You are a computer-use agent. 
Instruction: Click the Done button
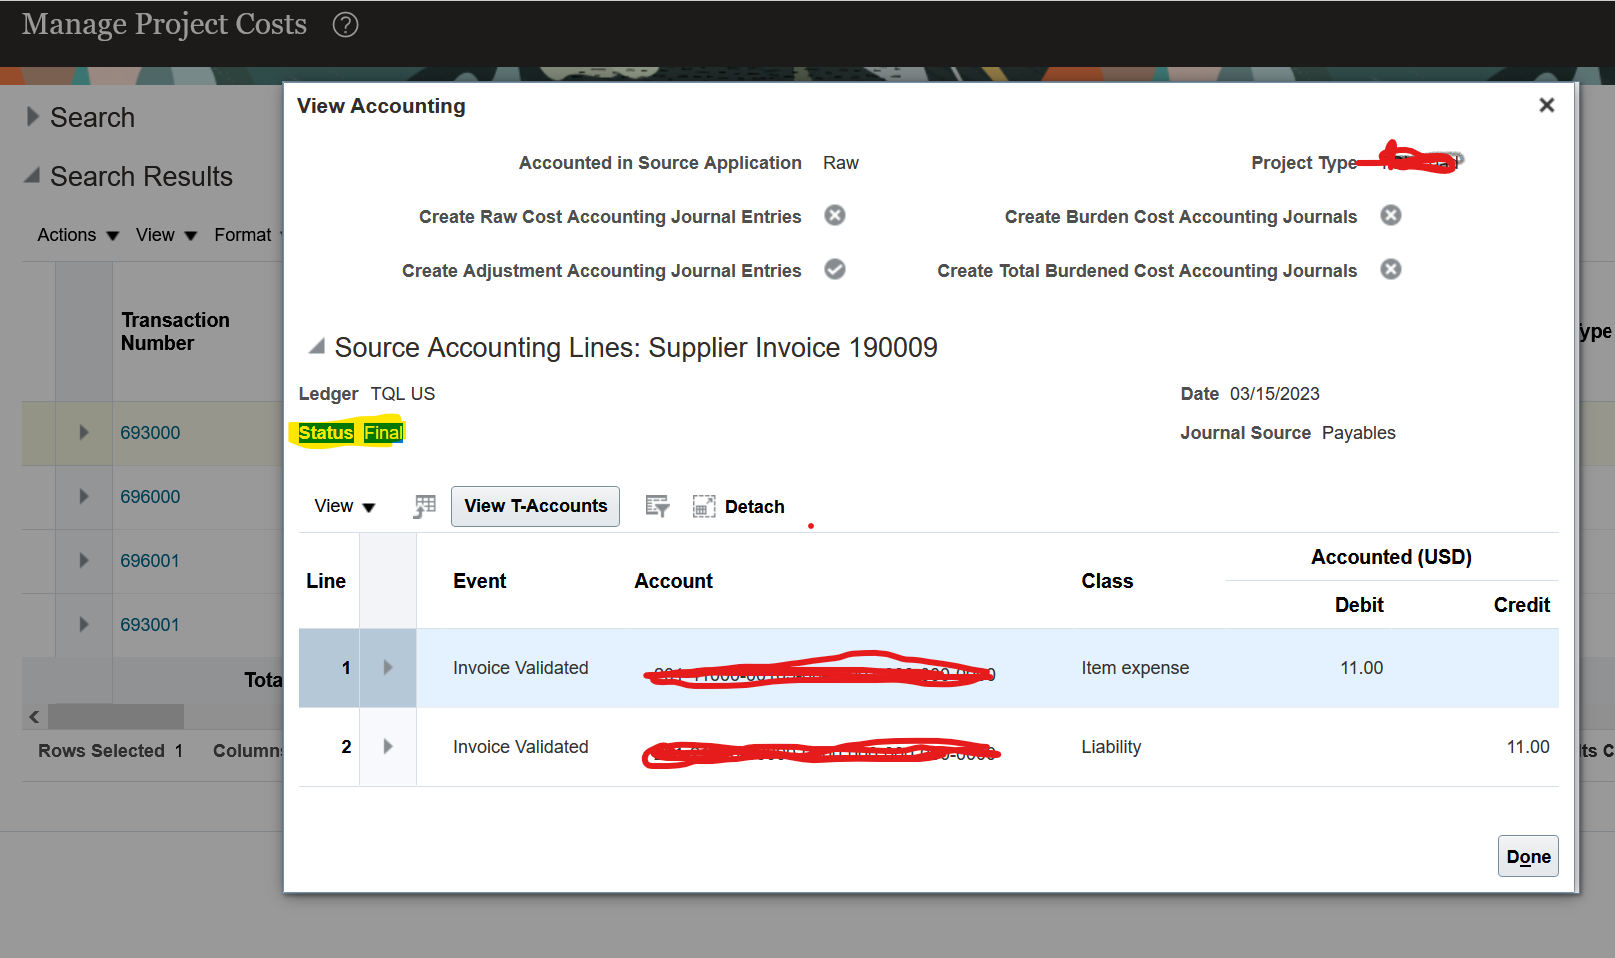point(1528,856)
